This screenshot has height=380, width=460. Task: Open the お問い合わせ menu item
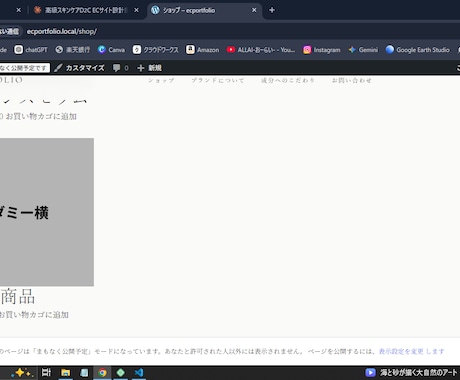click(x=352, y=80)
